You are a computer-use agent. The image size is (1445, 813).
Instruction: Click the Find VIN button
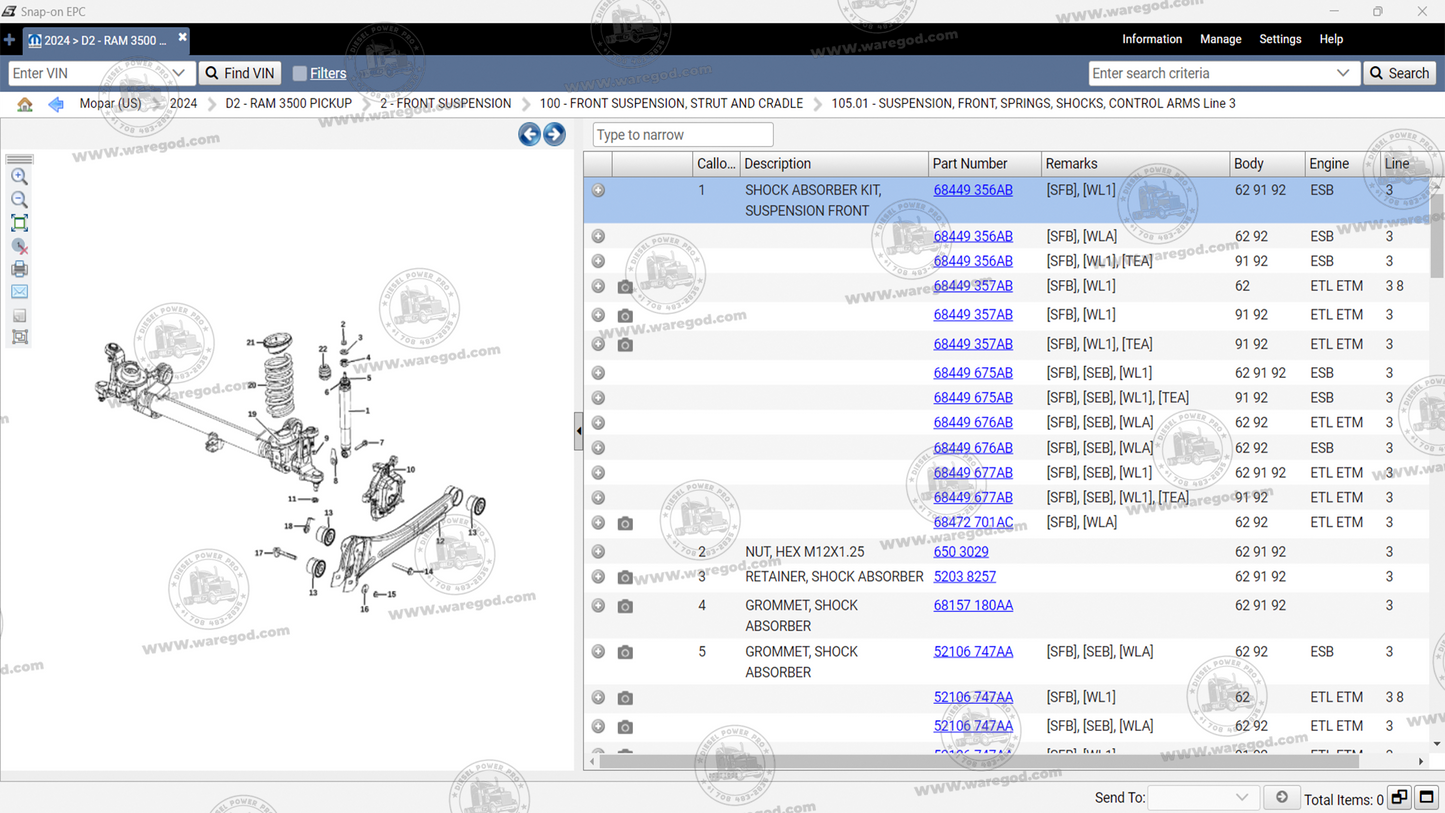[240, 73]
